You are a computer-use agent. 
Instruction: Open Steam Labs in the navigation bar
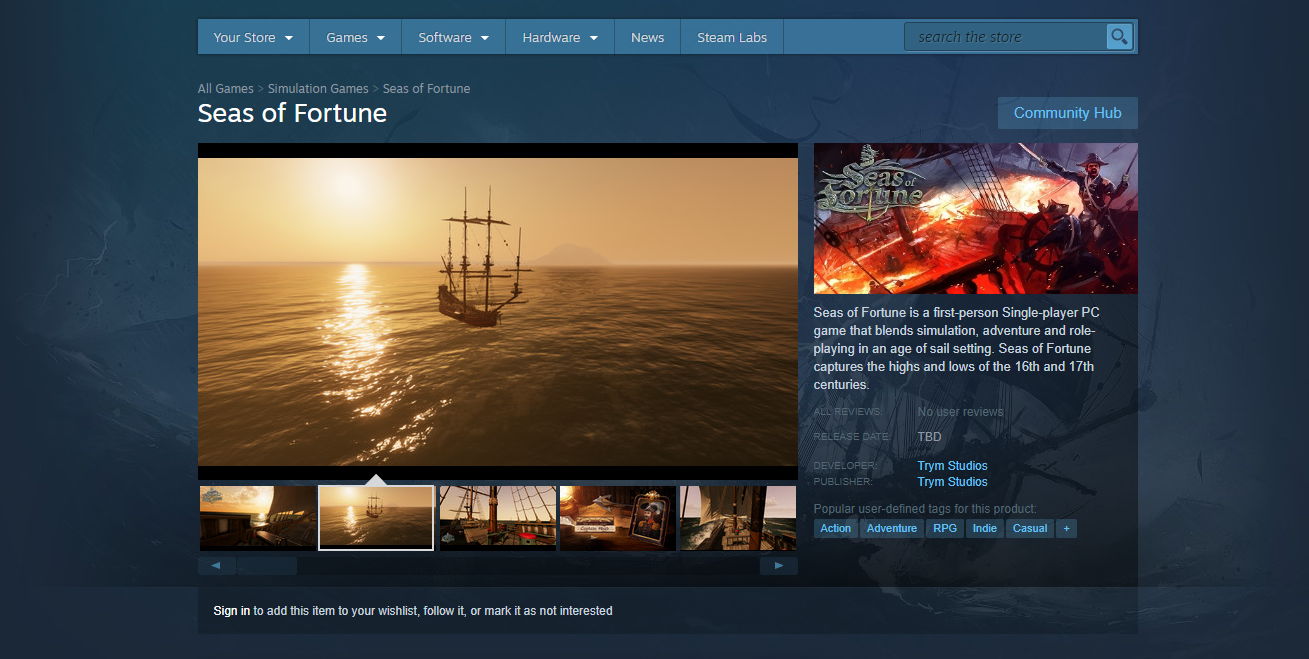point(732,37)
